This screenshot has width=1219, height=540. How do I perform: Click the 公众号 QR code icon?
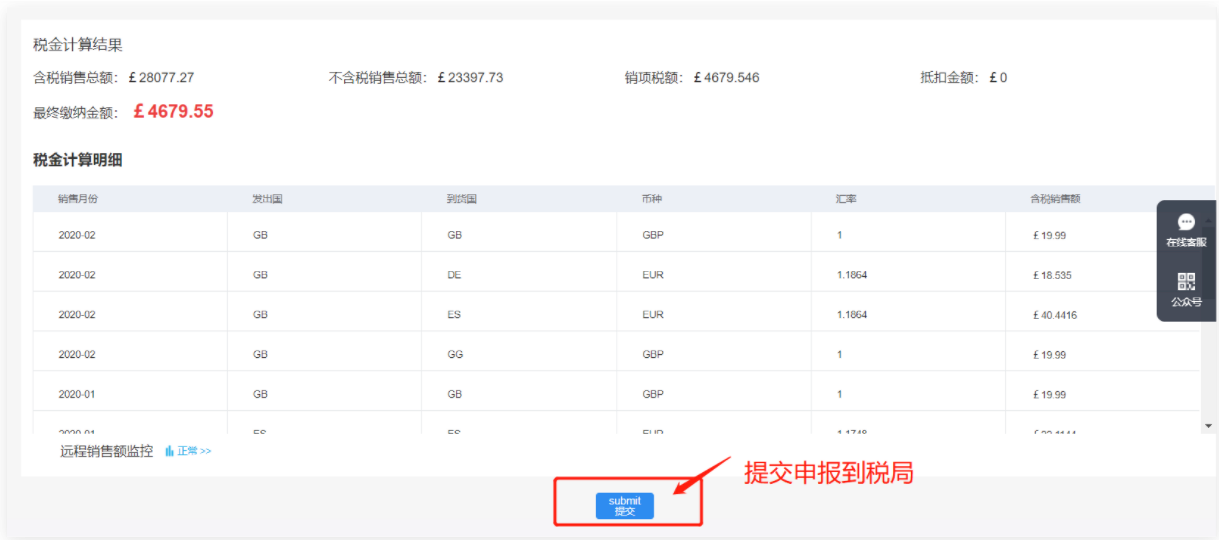tap(1186, 282)
